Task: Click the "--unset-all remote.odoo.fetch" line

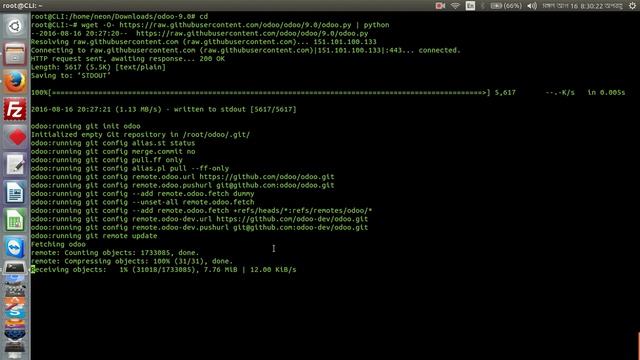Action: [142, 202]
